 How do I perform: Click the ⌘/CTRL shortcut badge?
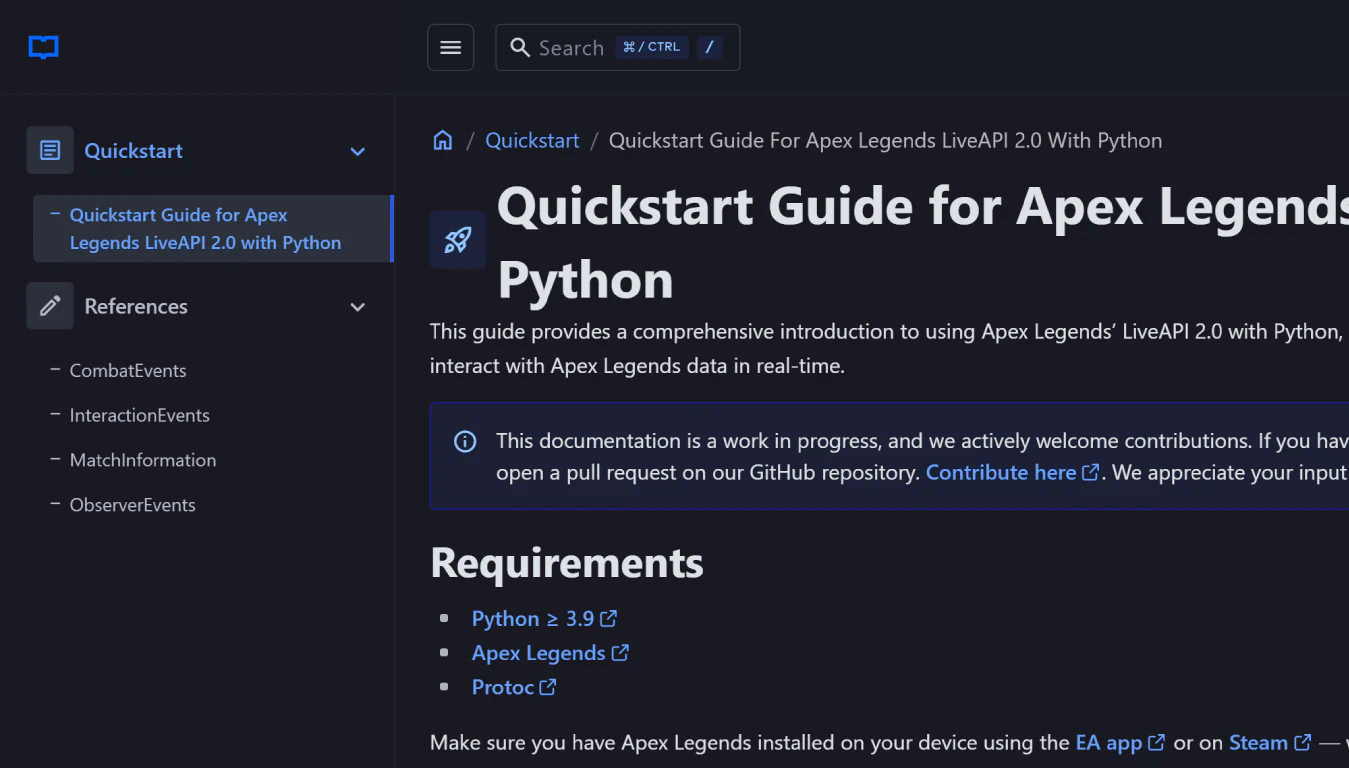pyautogui.click(x=652, y=47)
